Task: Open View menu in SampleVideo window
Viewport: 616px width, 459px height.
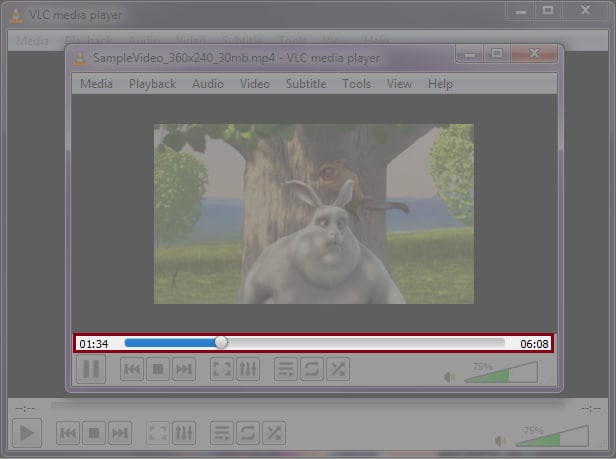Action: click(x=399, y=84)
